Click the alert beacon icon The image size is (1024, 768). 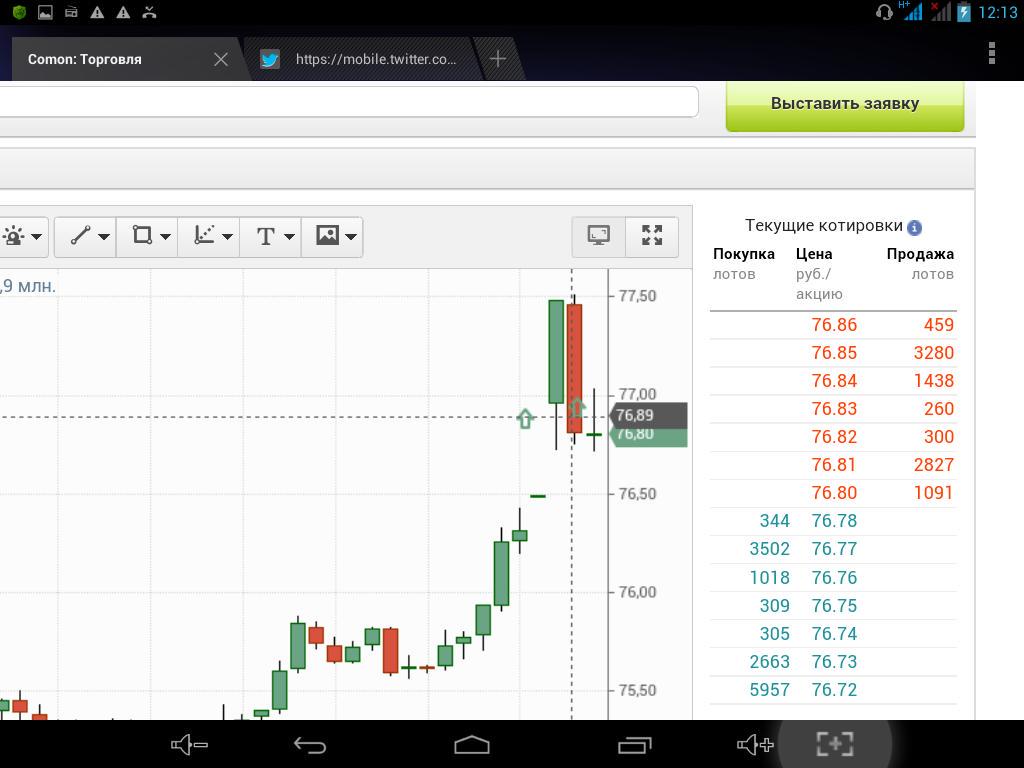(14, 236)
